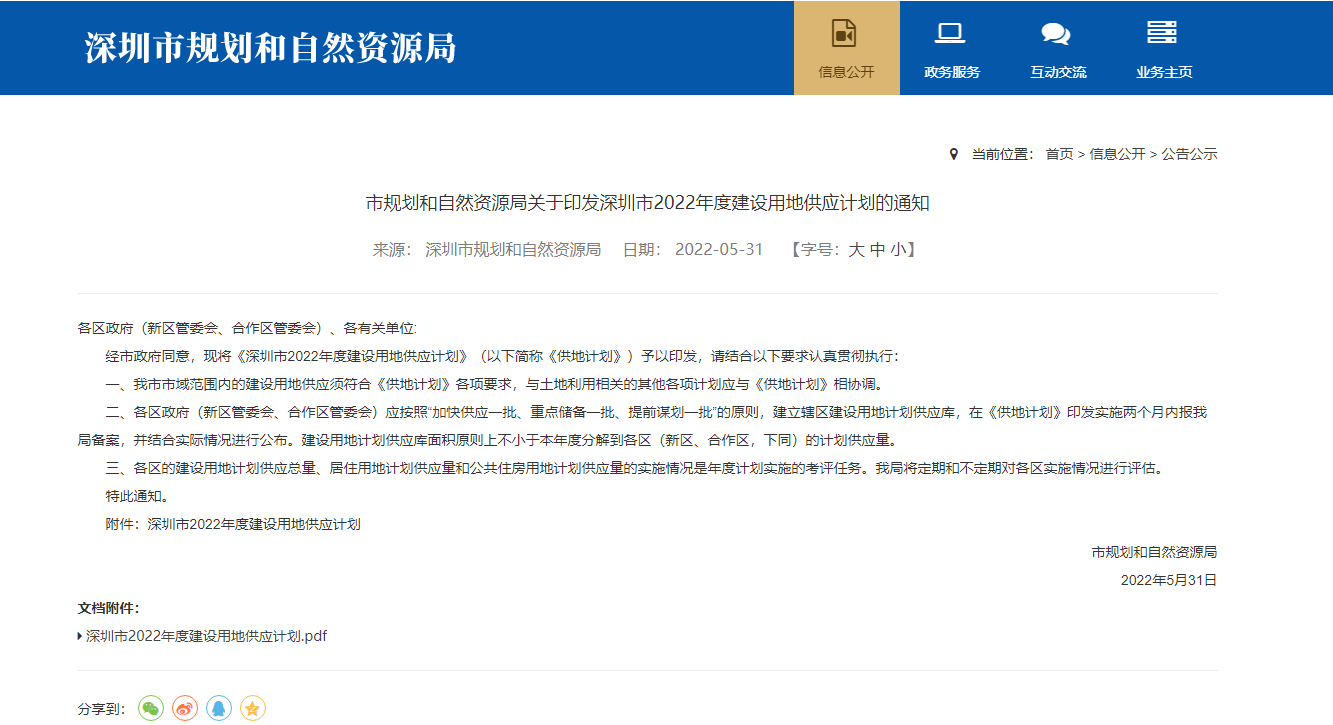
Task: Open the 业务主页 navigation tab label
Action: [x=1164, y=72]
